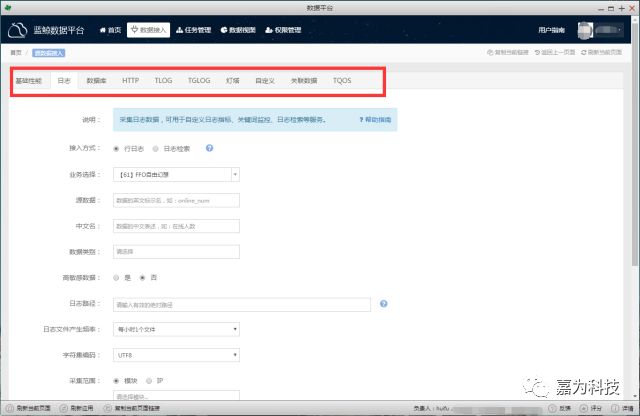Switch to the 关联数据 tab

pyautogui.click(x=304, y=81)
